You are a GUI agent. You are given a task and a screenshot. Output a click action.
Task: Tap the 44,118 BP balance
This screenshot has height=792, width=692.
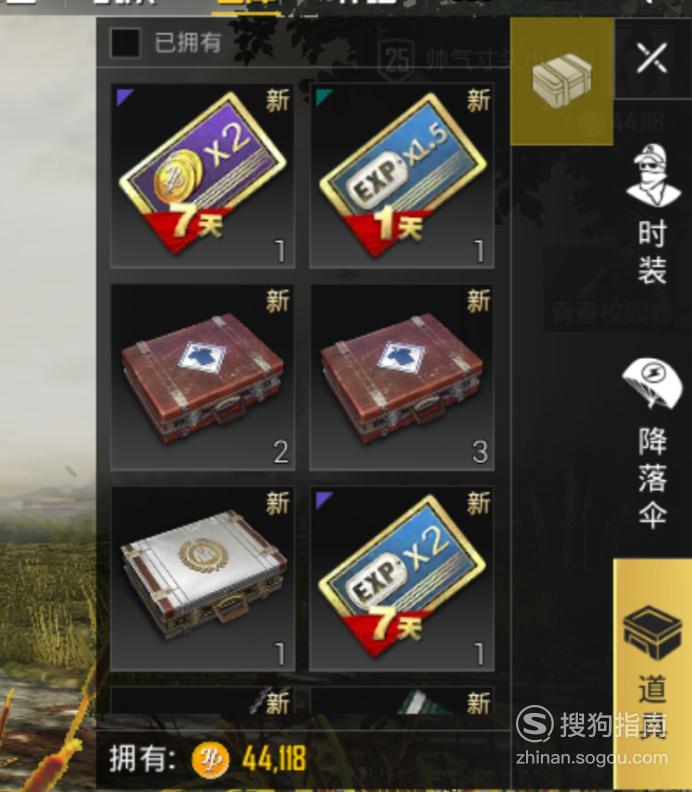274,759
